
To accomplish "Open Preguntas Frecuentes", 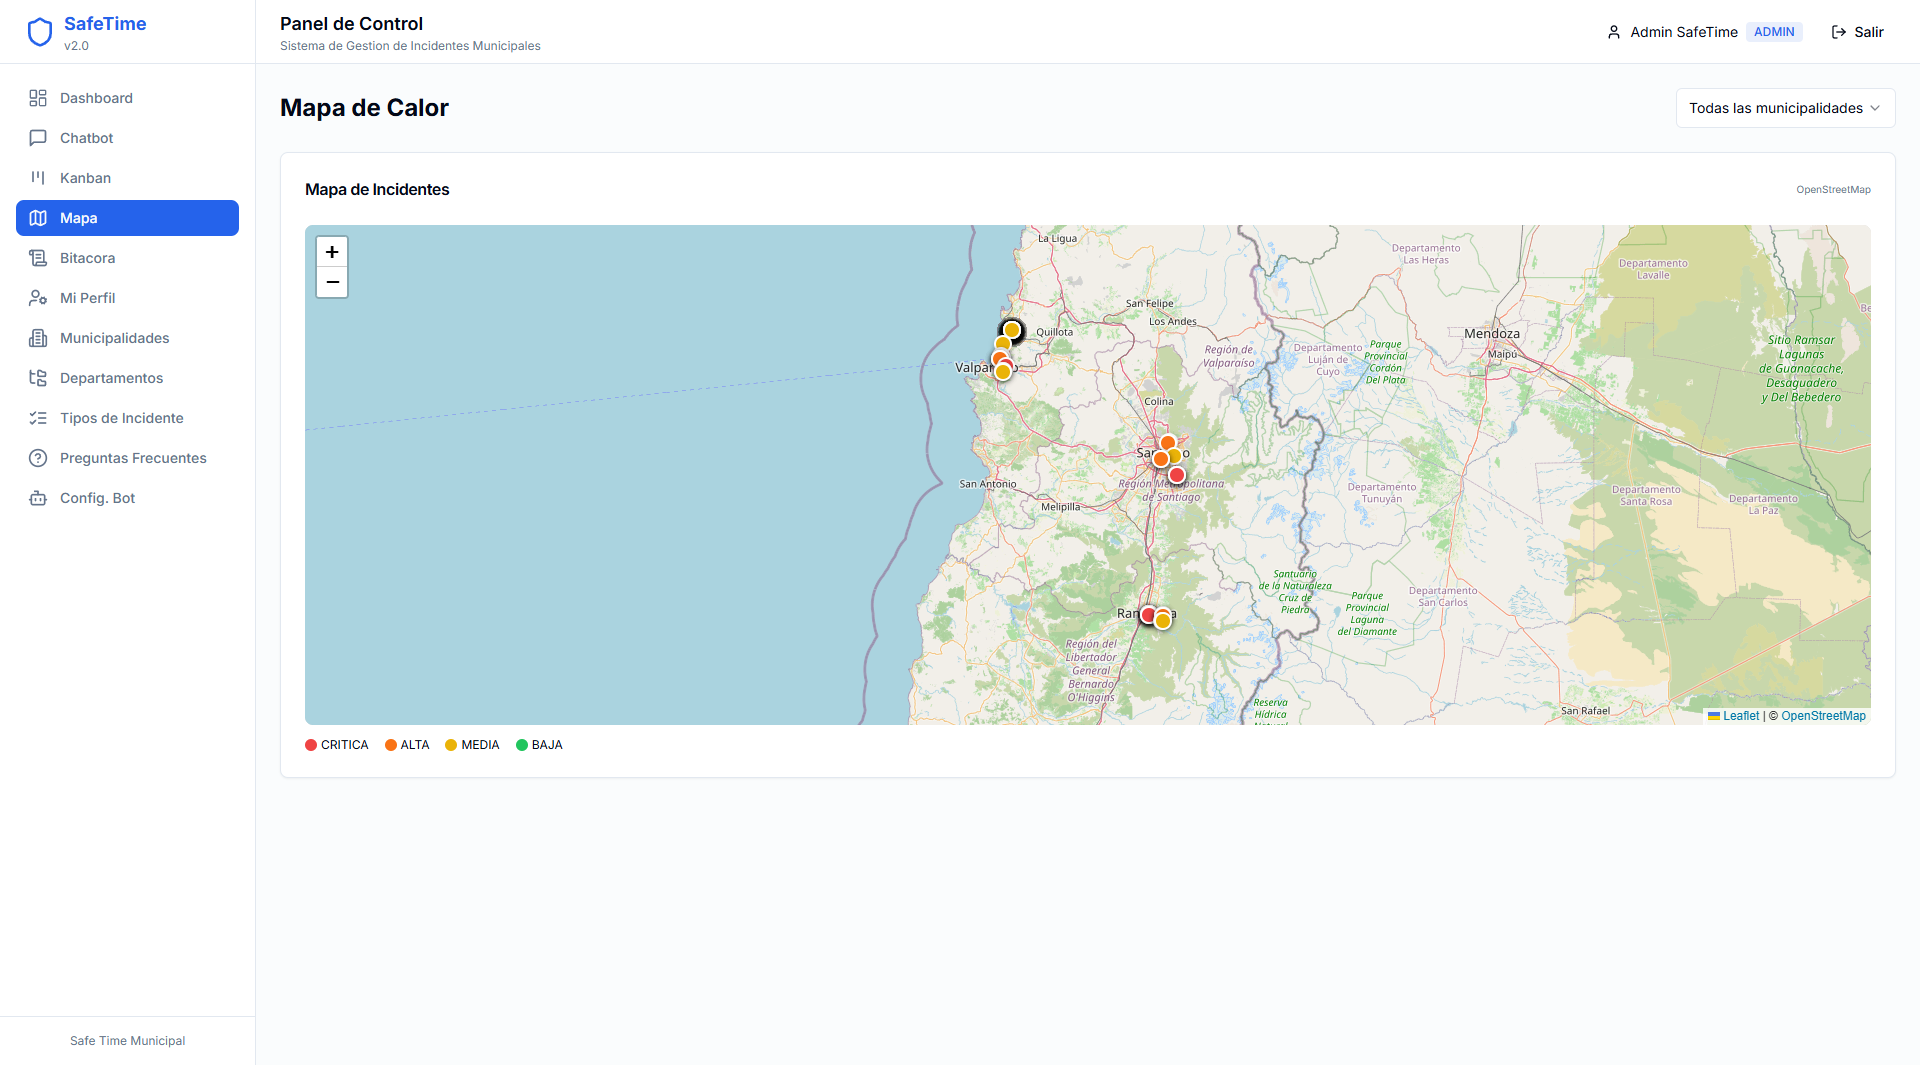I will click(127, 458).
